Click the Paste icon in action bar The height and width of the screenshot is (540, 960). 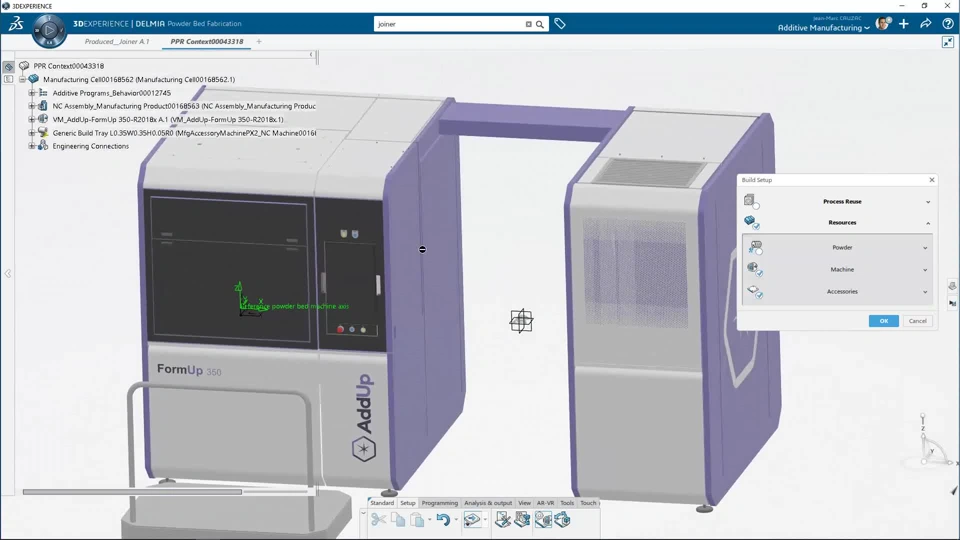418,520
